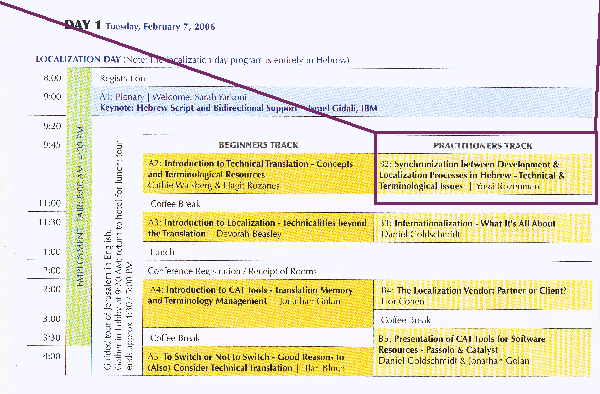
Task: Select the date Tuesday, February 7, 2006
Action: point(160,27)
